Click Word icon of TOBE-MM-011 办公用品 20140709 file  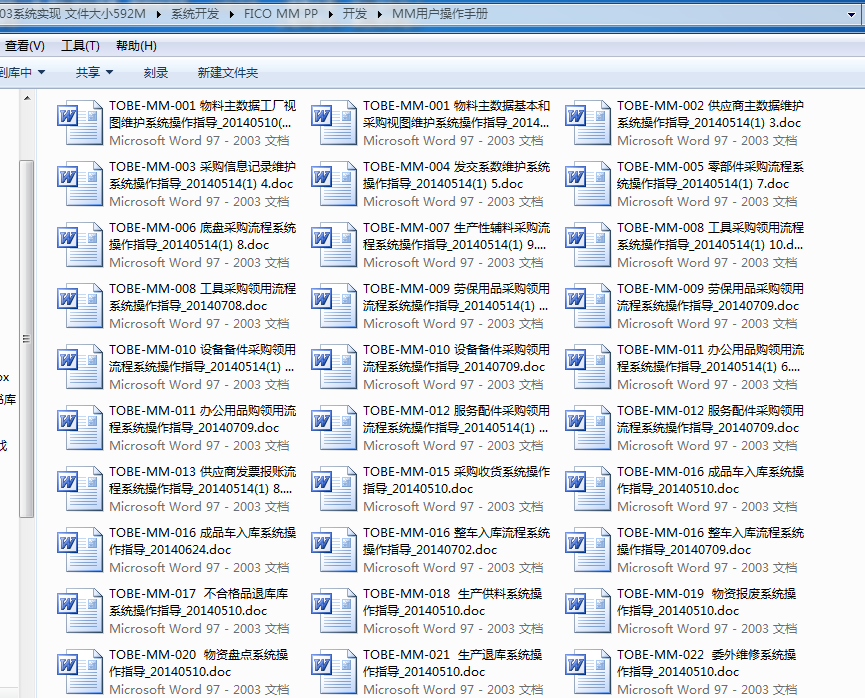click(x=80, y=427)
